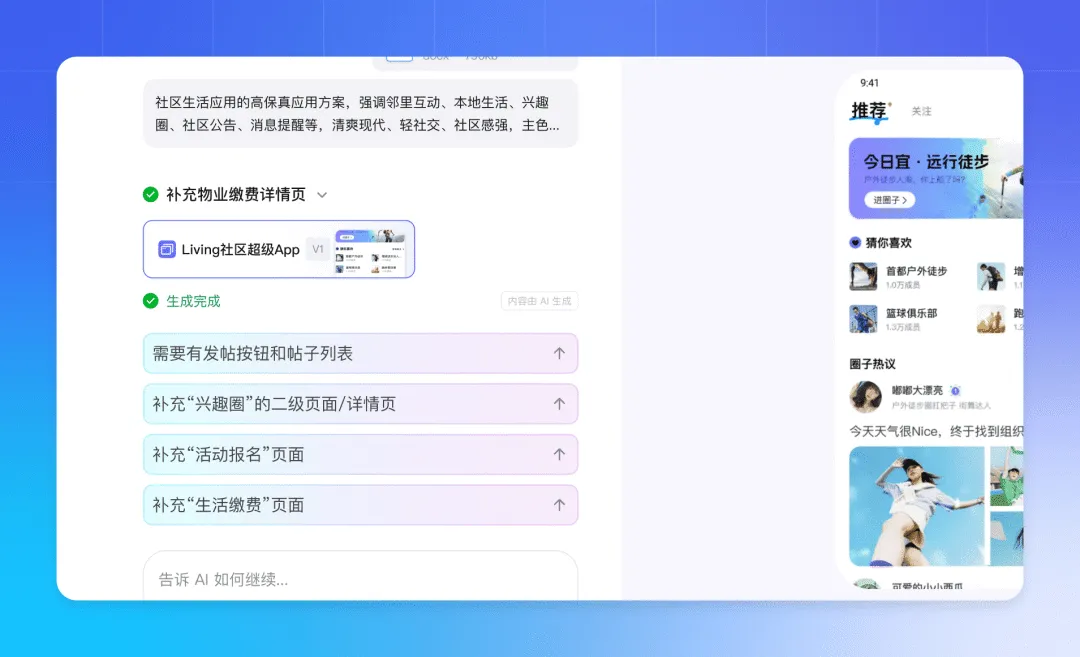1080x657 pixels.
Task: Click the 猜你喜欢 section heading
Action: click(x=889, y=242)
